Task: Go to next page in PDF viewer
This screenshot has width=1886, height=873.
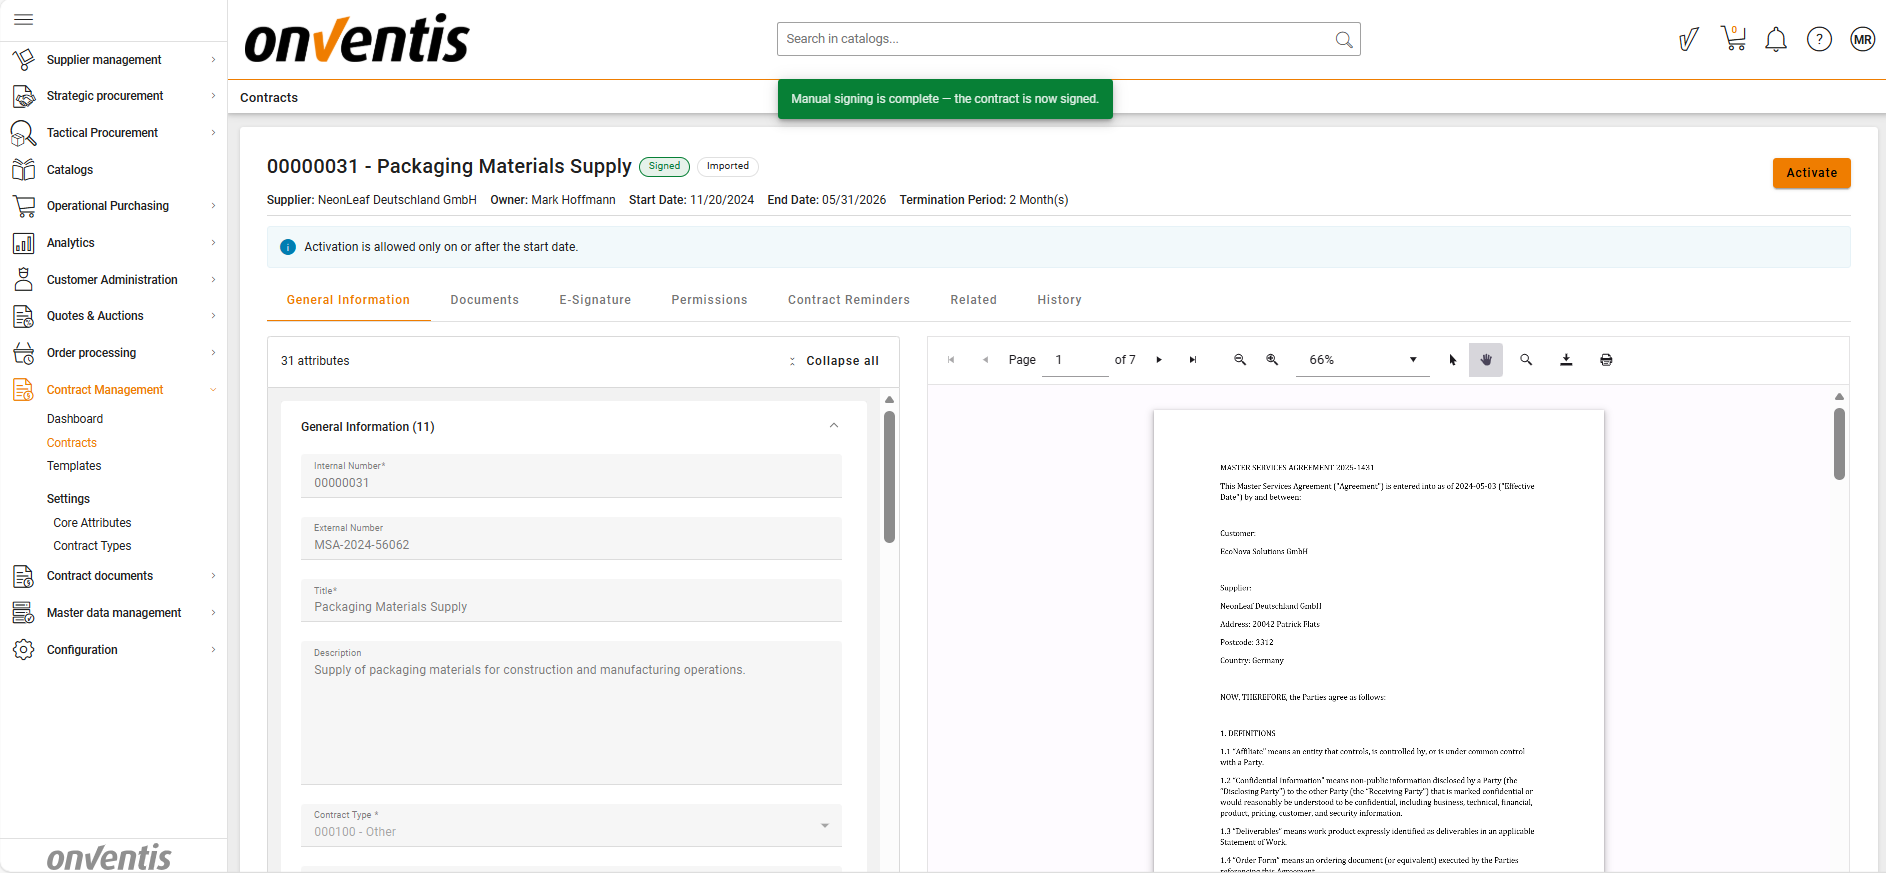Action: [x=1159, y=360]
